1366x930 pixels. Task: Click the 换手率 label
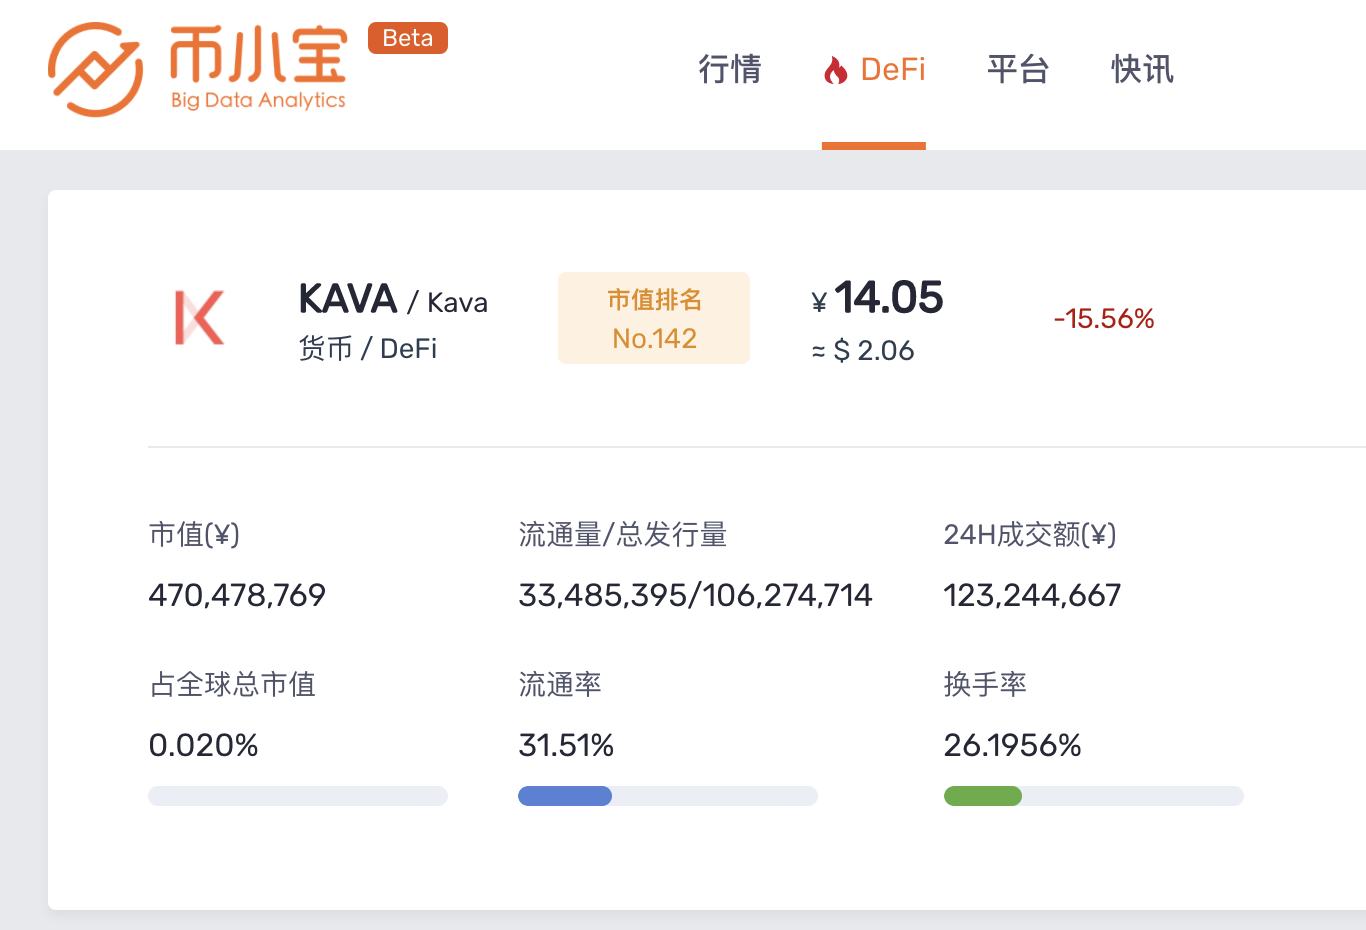pyautogui.click(x=985, y=685)
